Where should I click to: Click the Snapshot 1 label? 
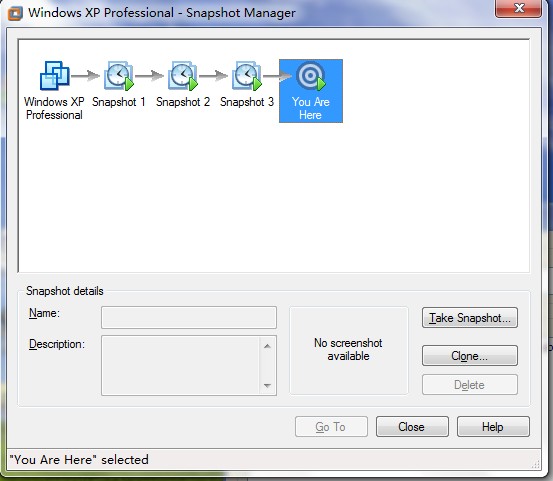click(118, 102)
